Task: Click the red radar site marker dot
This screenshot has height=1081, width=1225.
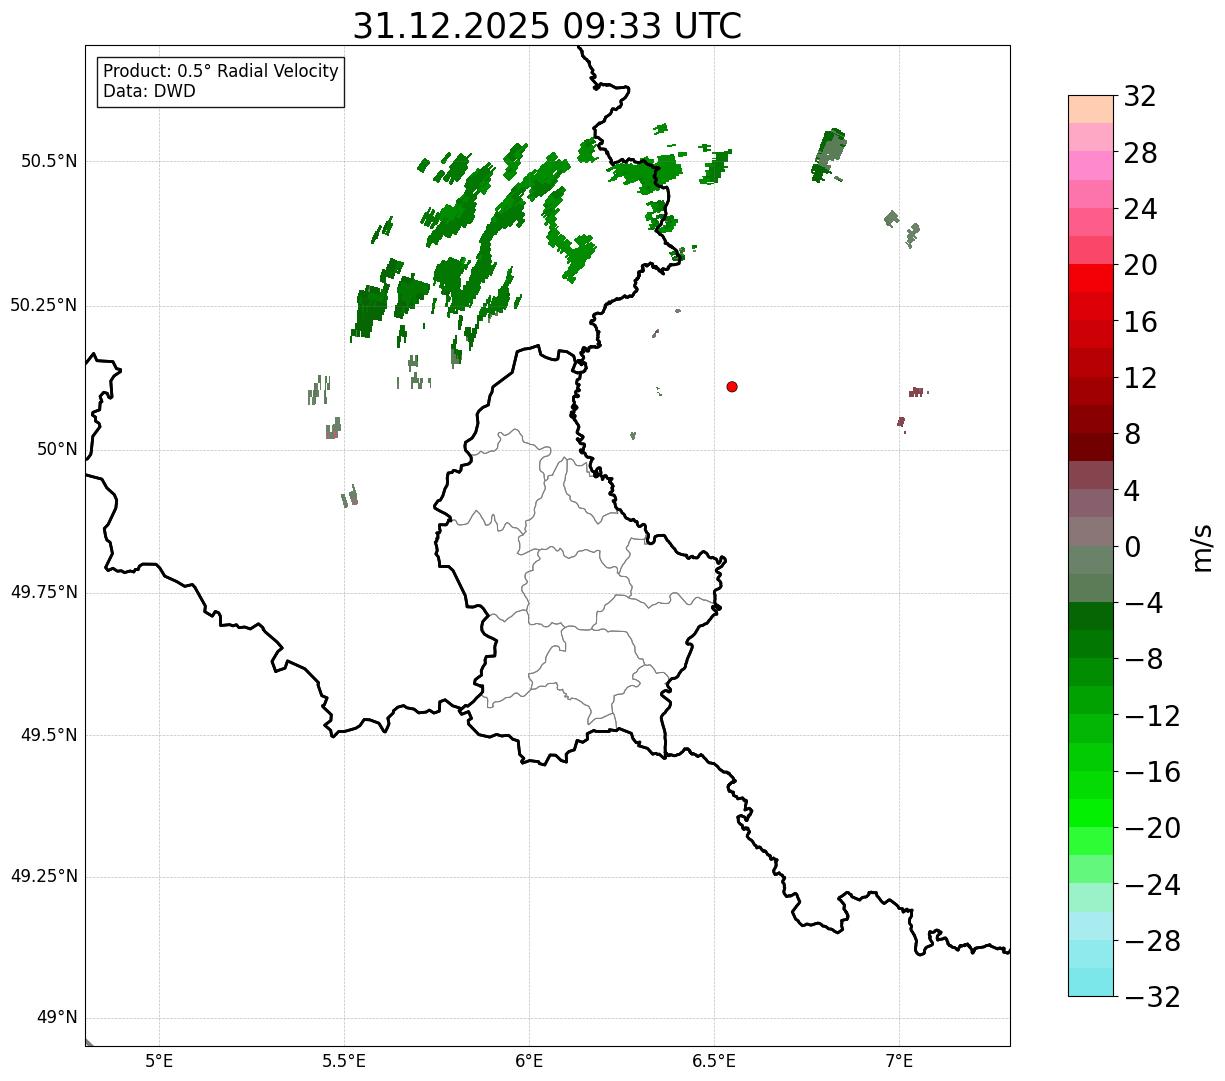Action: coord(732,386)
